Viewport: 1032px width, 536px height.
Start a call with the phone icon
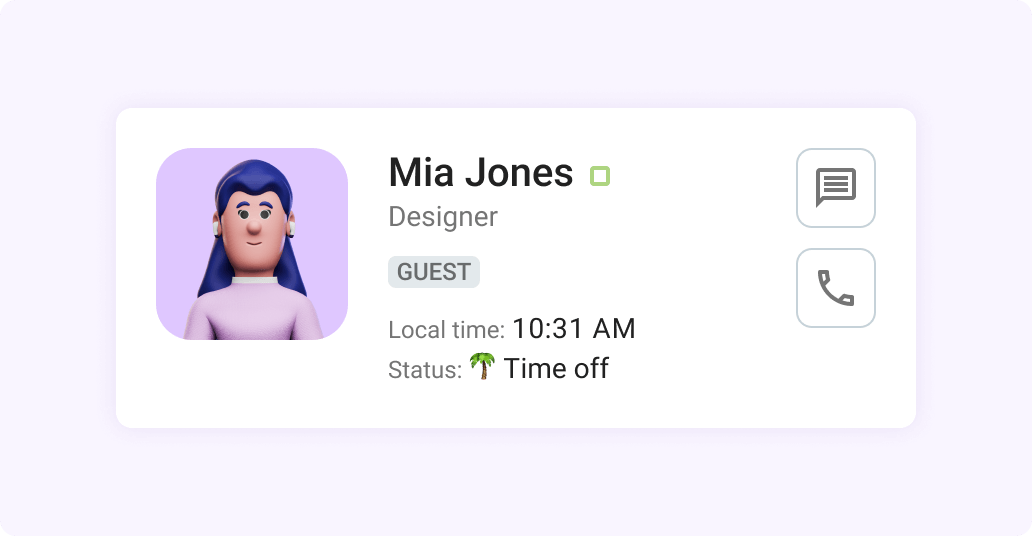(836, 288)
